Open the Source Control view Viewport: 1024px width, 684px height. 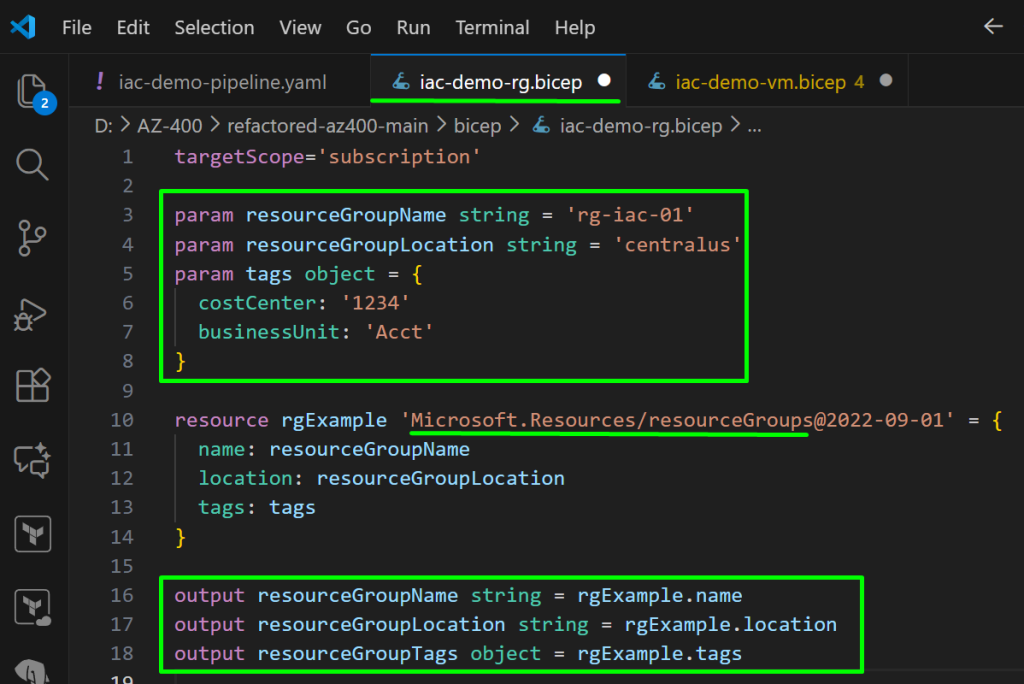point(32,238)
